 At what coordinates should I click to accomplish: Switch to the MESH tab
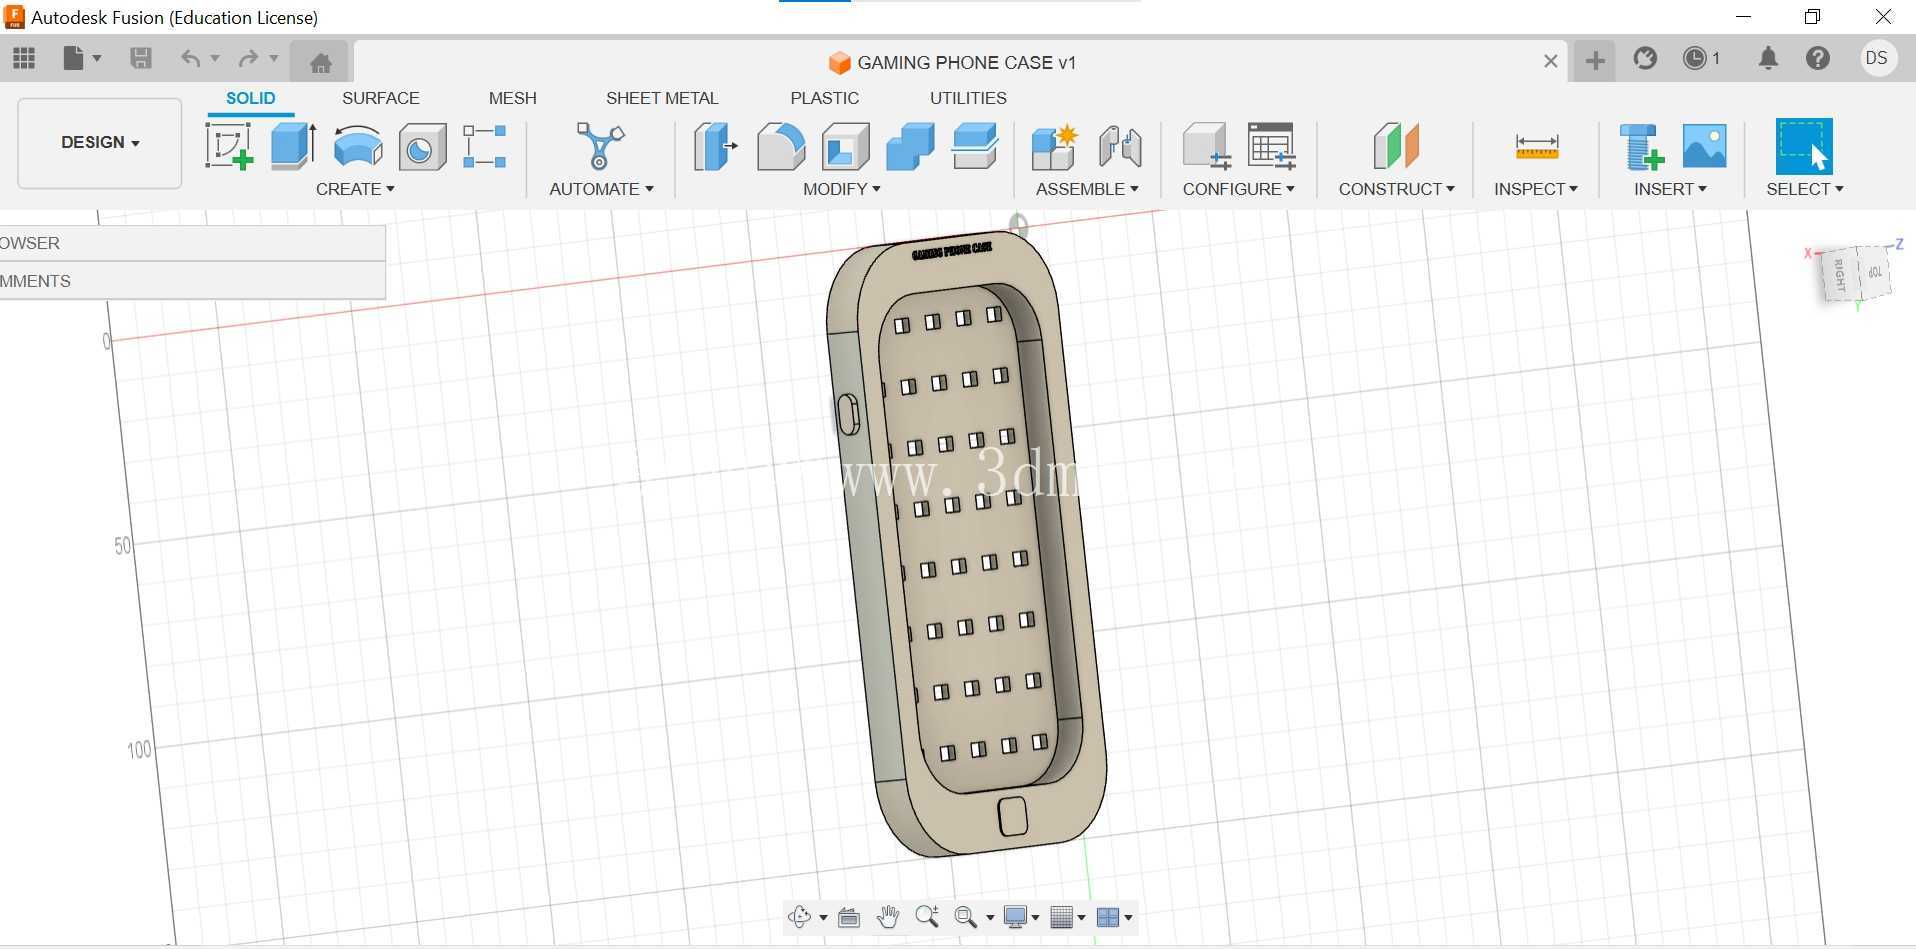click(513, 98)
